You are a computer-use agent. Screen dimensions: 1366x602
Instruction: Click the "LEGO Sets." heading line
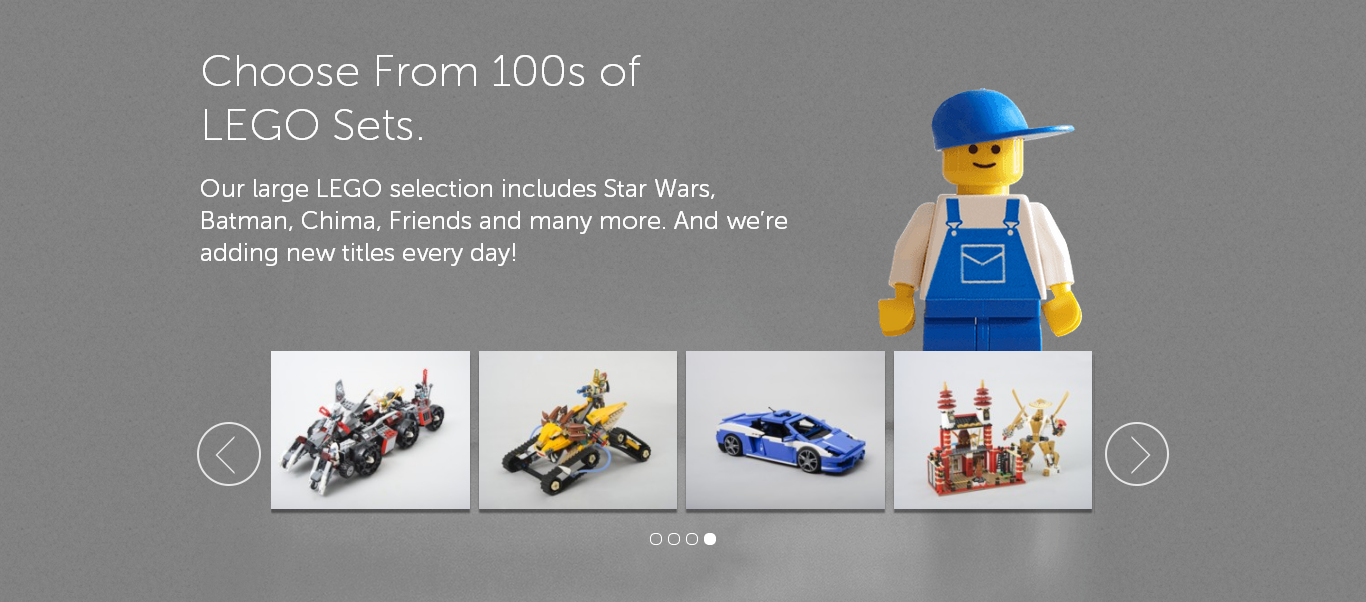(313, 126)
